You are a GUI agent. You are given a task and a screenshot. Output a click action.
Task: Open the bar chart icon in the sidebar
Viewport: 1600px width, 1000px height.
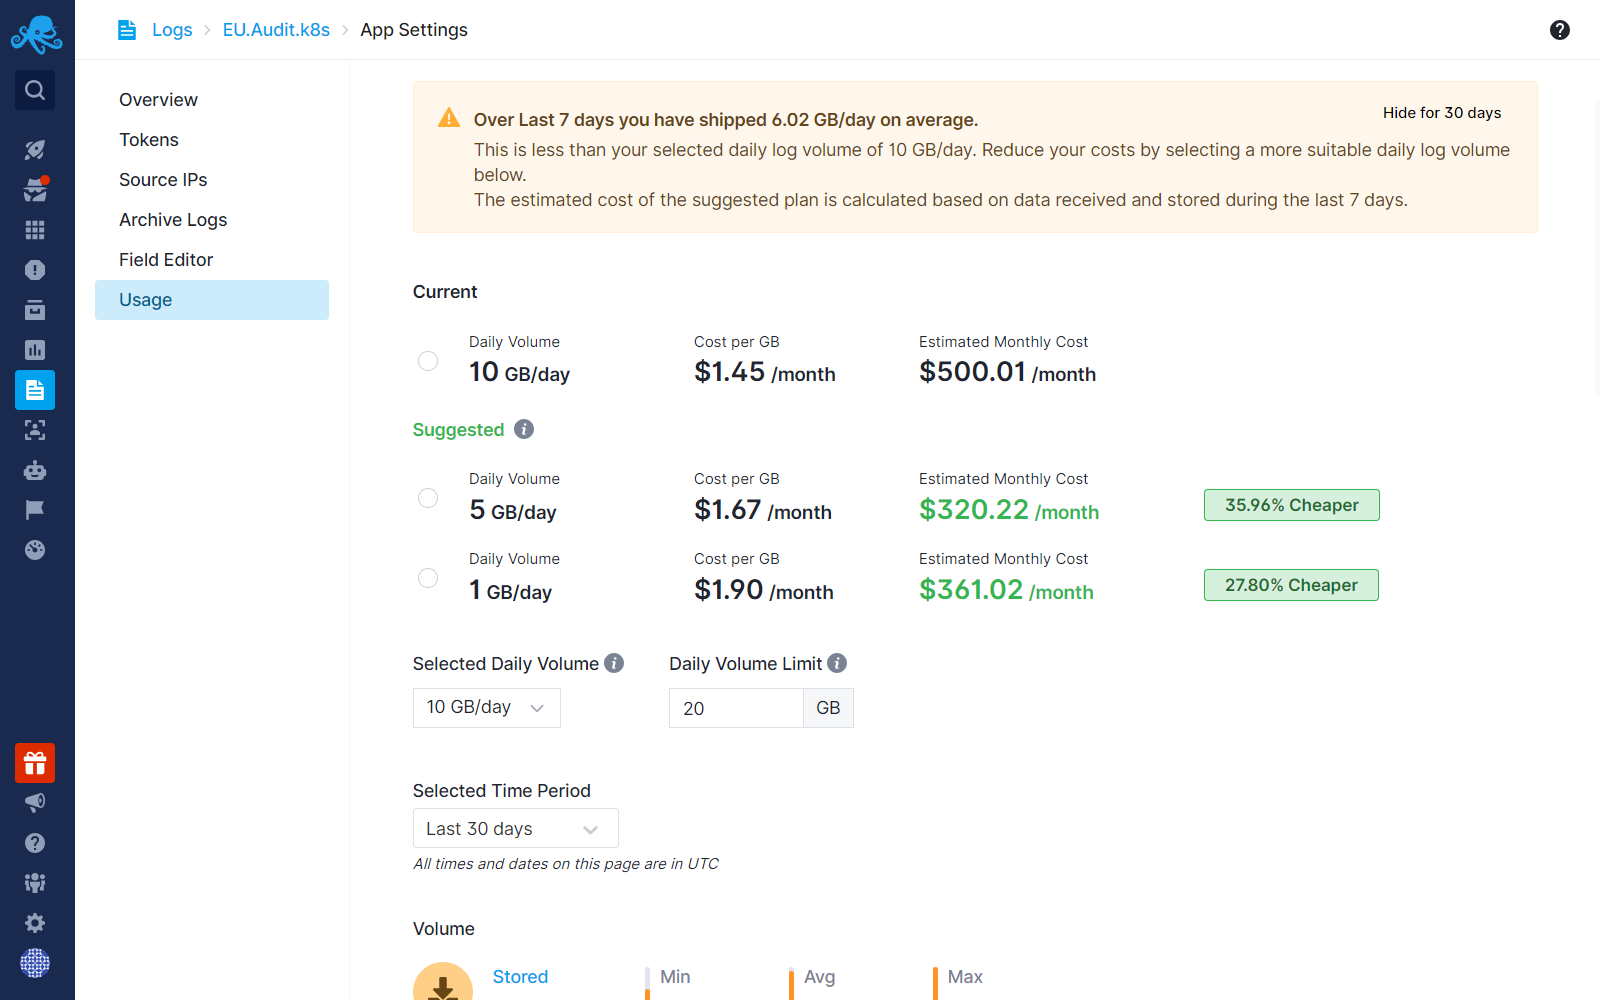pyautogui.click(x=35, y=350)
